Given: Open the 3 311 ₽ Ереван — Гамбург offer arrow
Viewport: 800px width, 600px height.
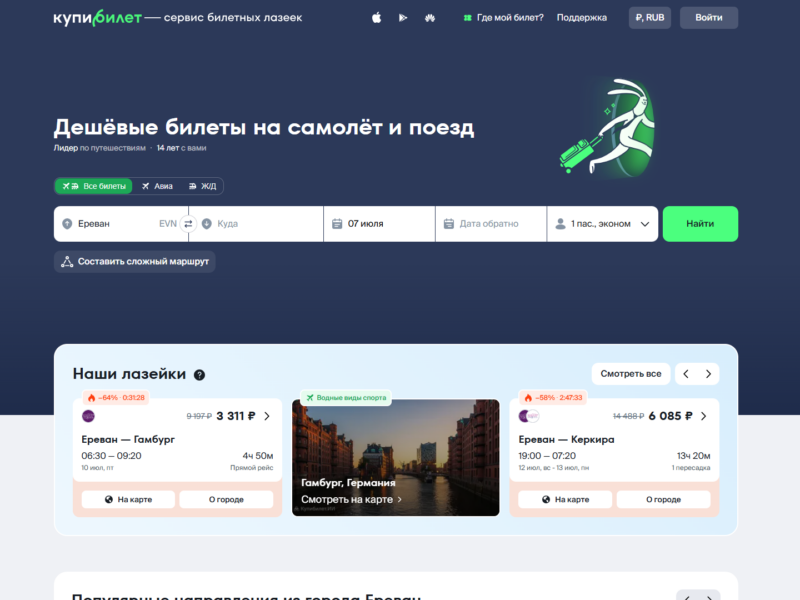Looking at the screenshot, I should click(267, 416).
